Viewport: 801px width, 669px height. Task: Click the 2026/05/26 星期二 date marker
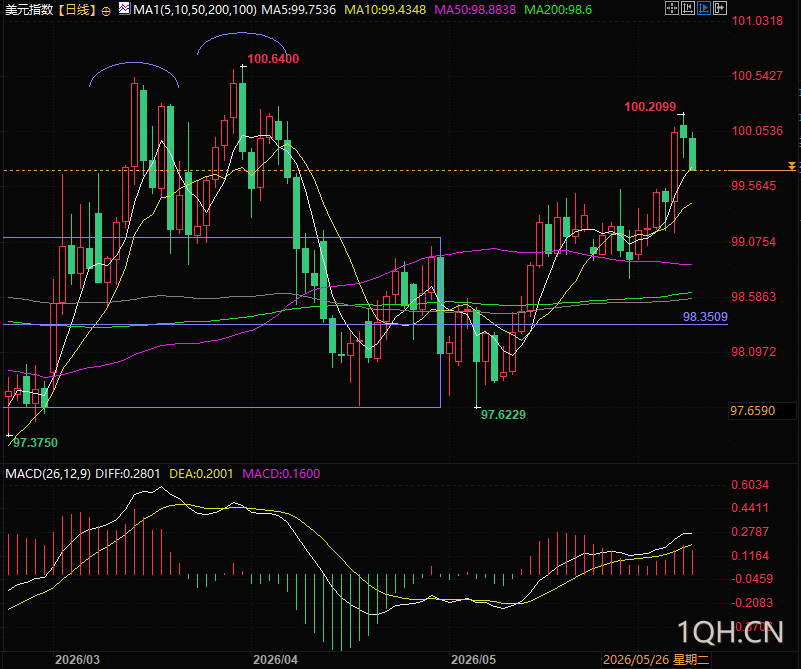click(656, 659)
